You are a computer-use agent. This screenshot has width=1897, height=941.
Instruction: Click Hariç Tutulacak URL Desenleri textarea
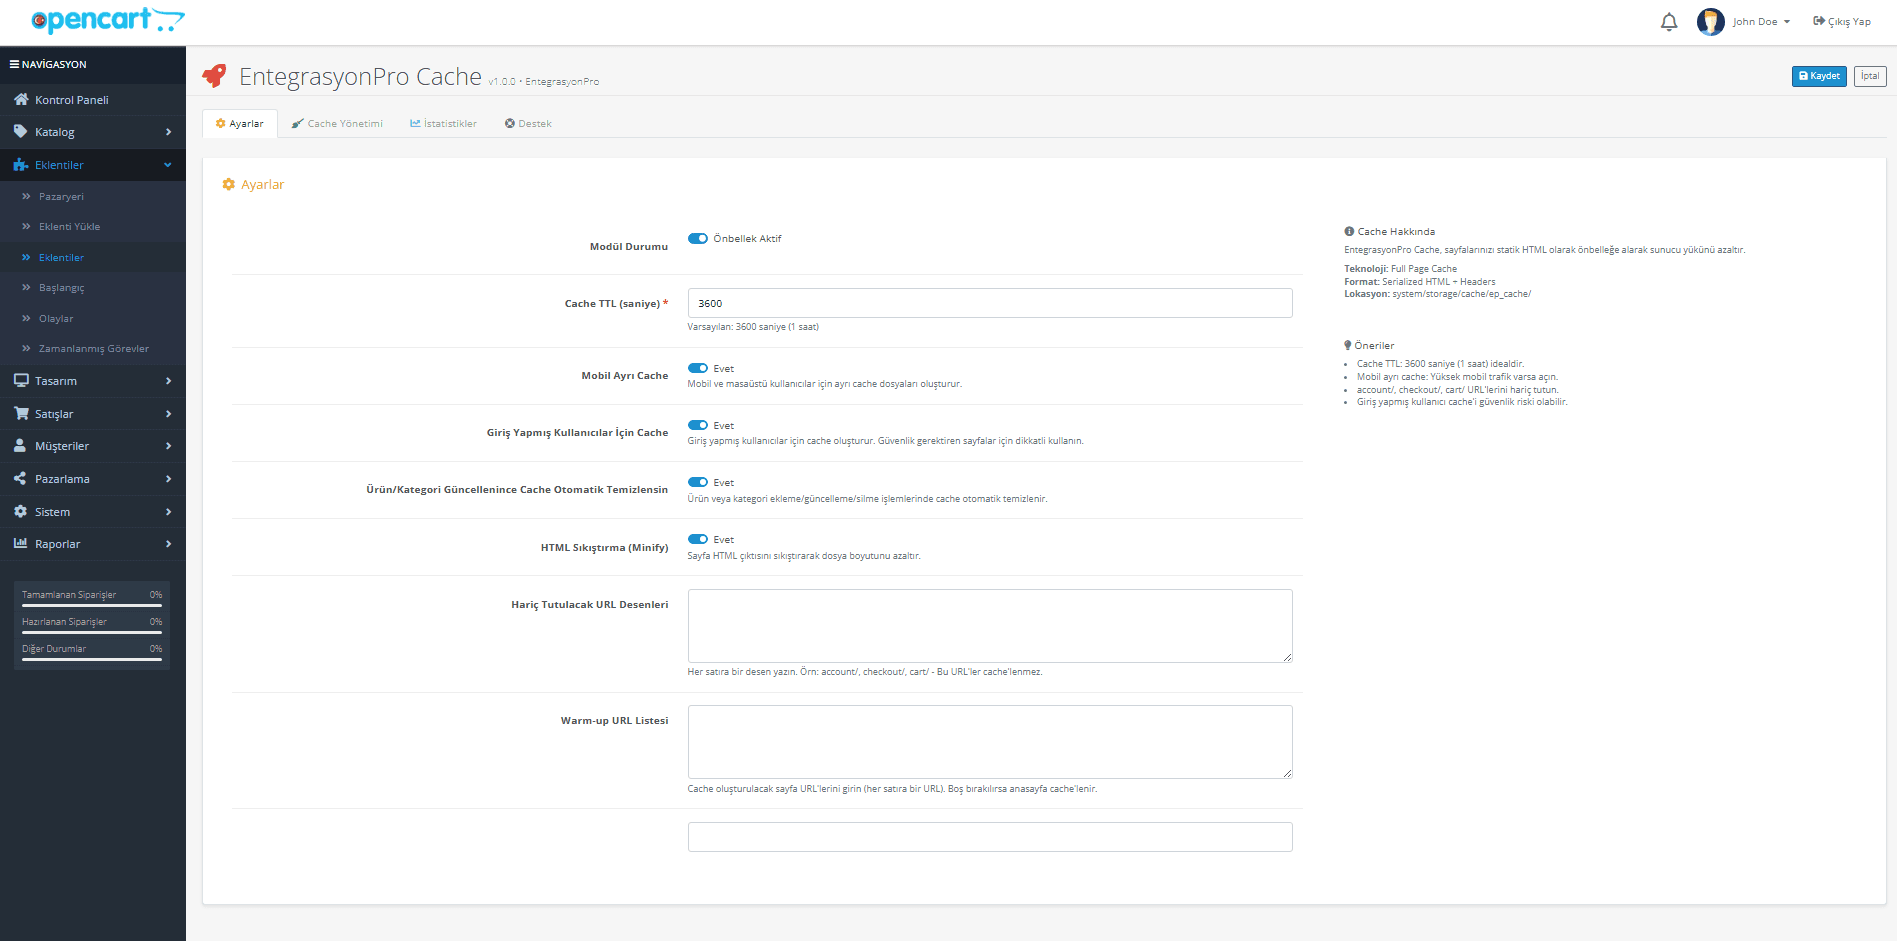point(990,626)
